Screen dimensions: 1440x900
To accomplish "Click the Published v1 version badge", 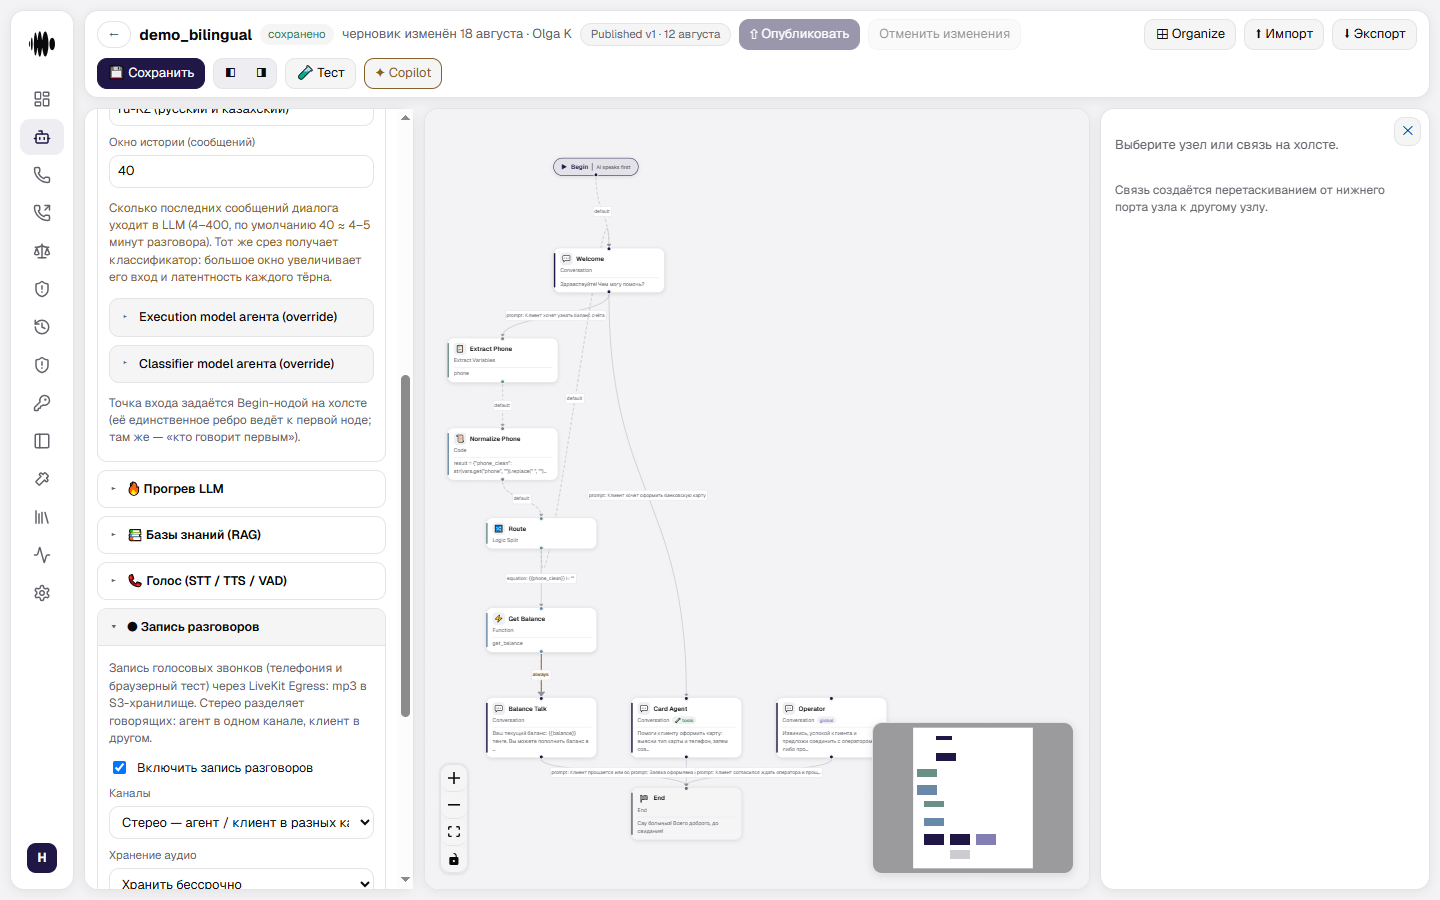I will tap(655, 34).
